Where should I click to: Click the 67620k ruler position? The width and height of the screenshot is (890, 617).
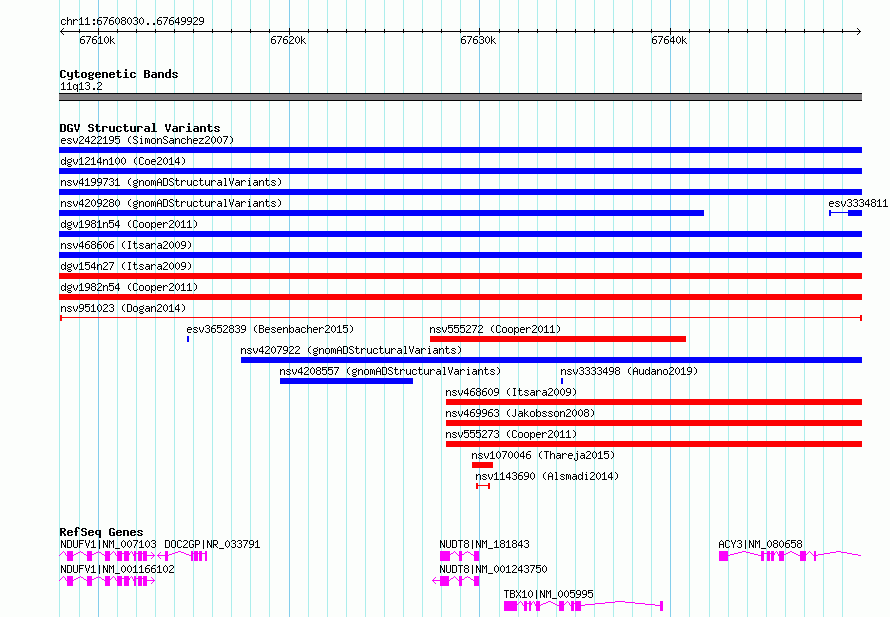point(288,40)
